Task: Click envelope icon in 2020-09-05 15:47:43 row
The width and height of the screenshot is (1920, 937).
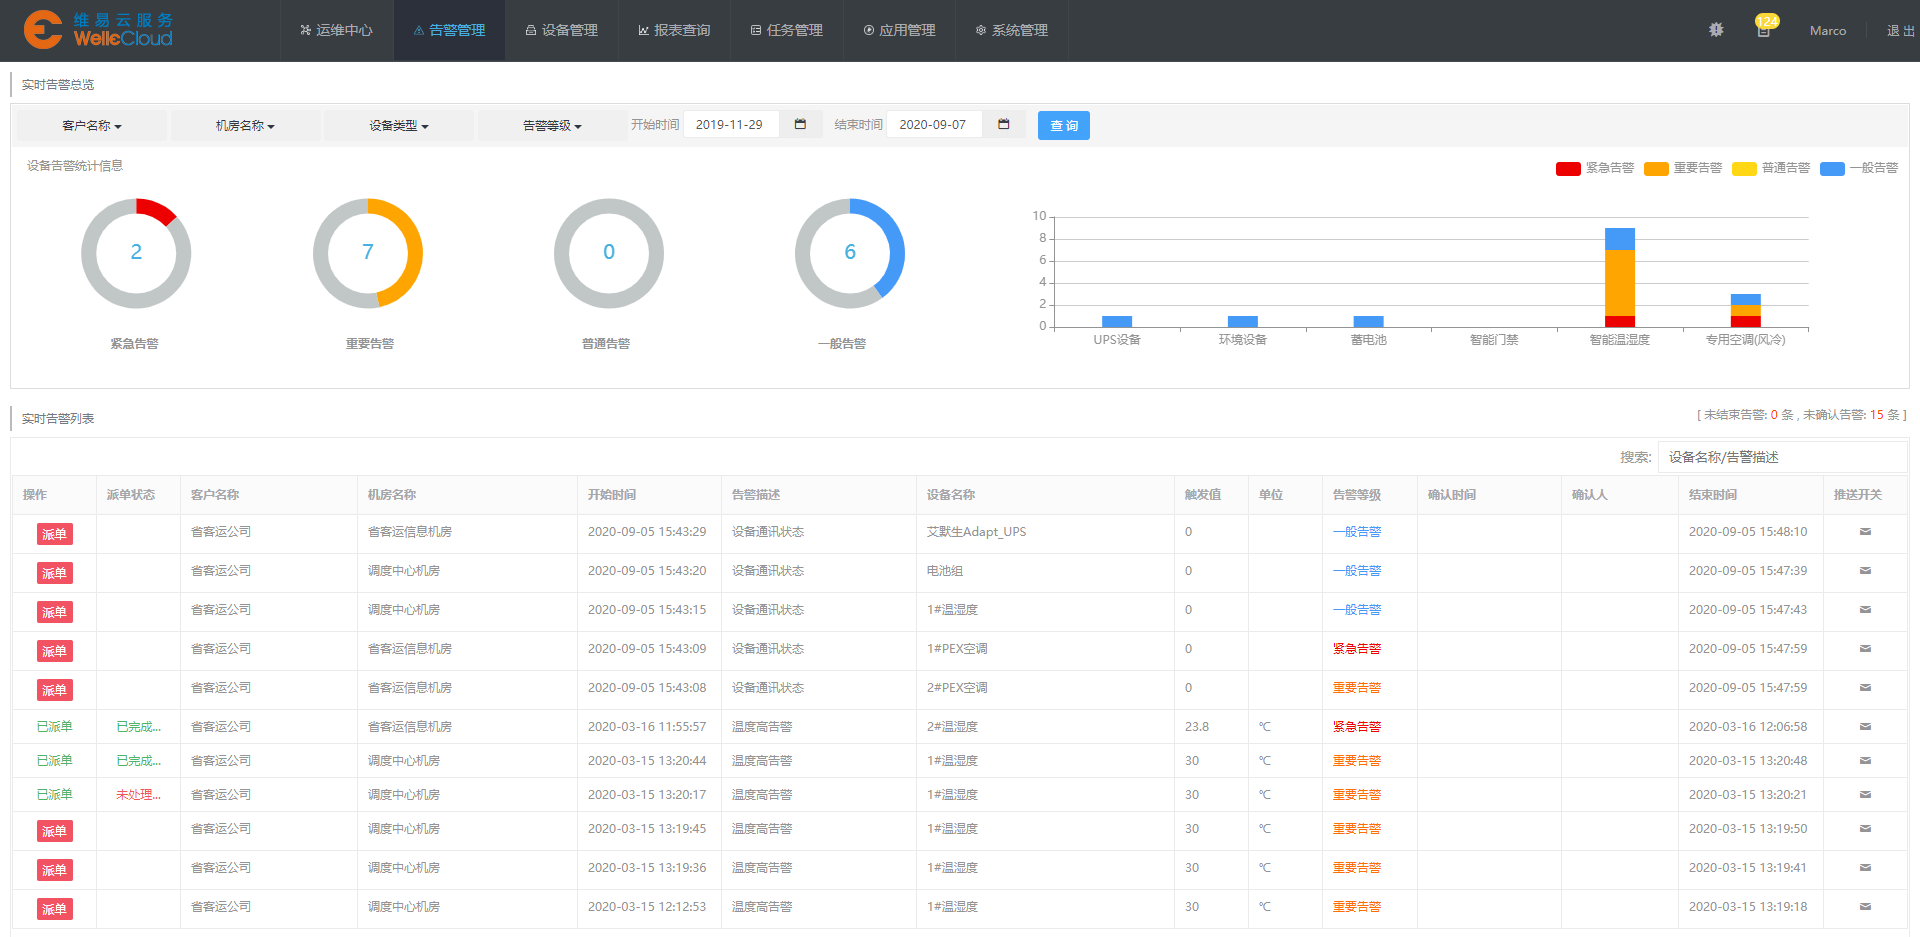Action: pyautogui.click(x=1865, y=610)
